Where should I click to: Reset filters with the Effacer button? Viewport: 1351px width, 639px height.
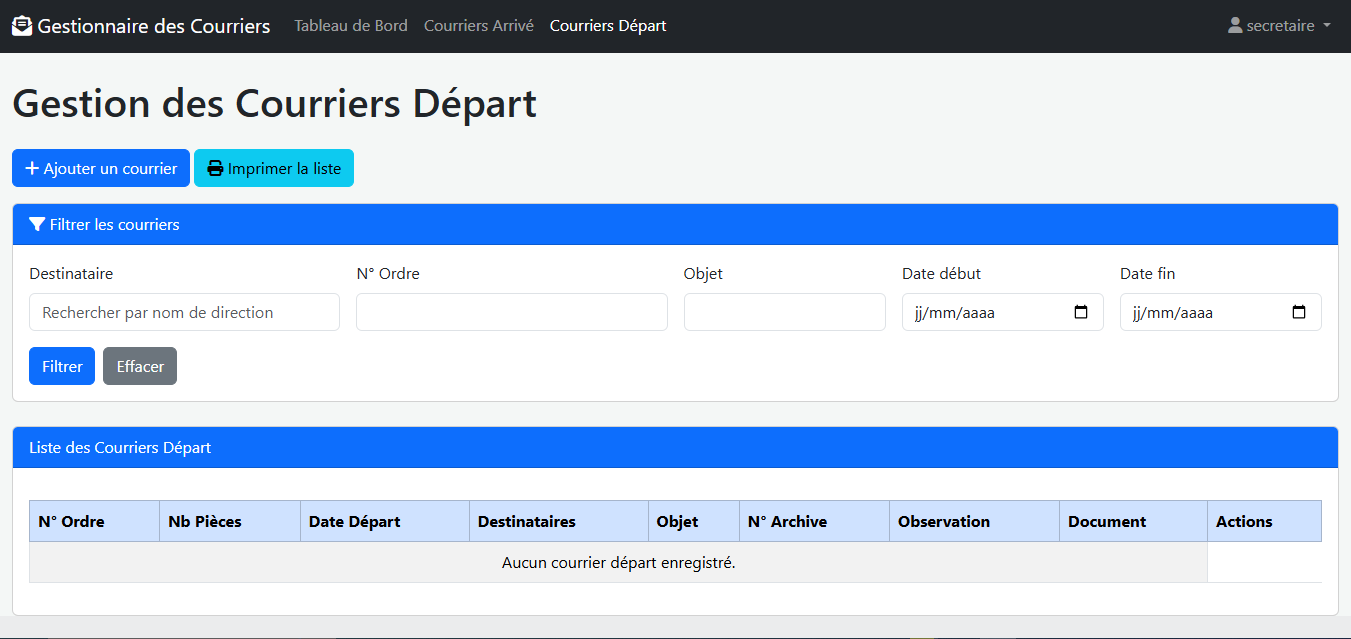(x=140, y=366)
